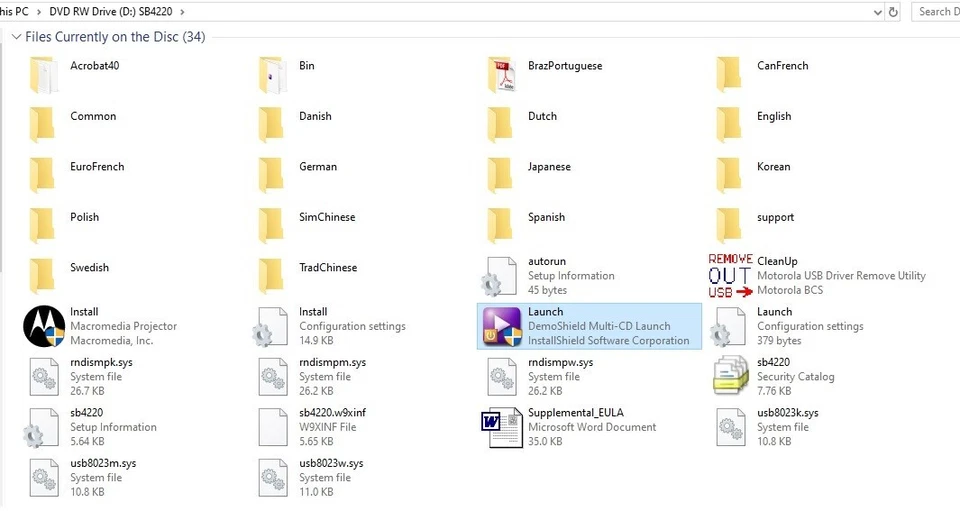Click the TradChinese folder icon
The image size is (960, 511).
click(271, 276)
